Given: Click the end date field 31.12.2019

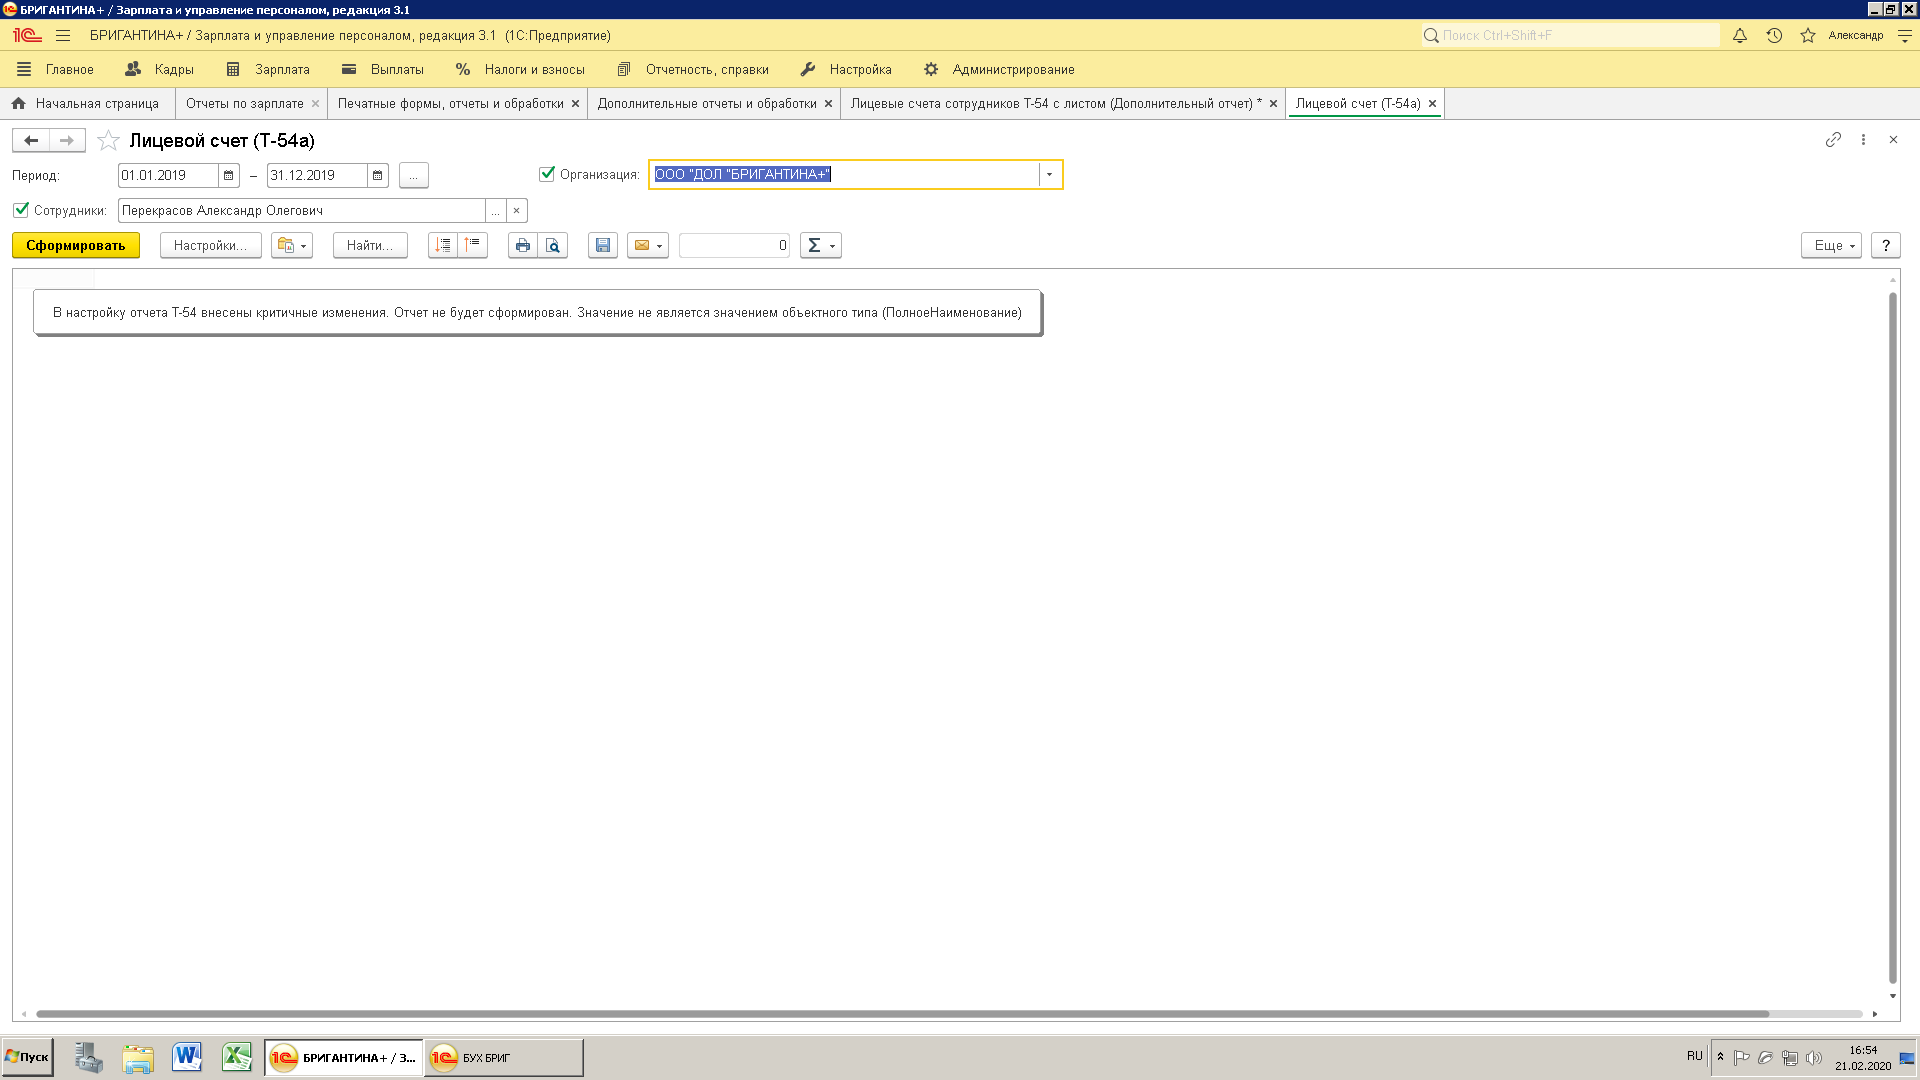Looking at the screenshot, I should tap(317, 175).
